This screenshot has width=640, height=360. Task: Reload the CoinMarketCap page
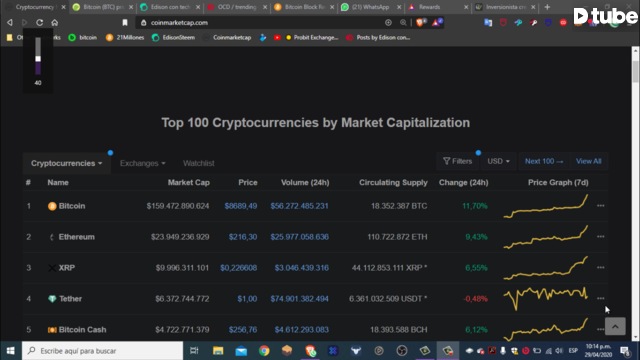click(40, 23)
